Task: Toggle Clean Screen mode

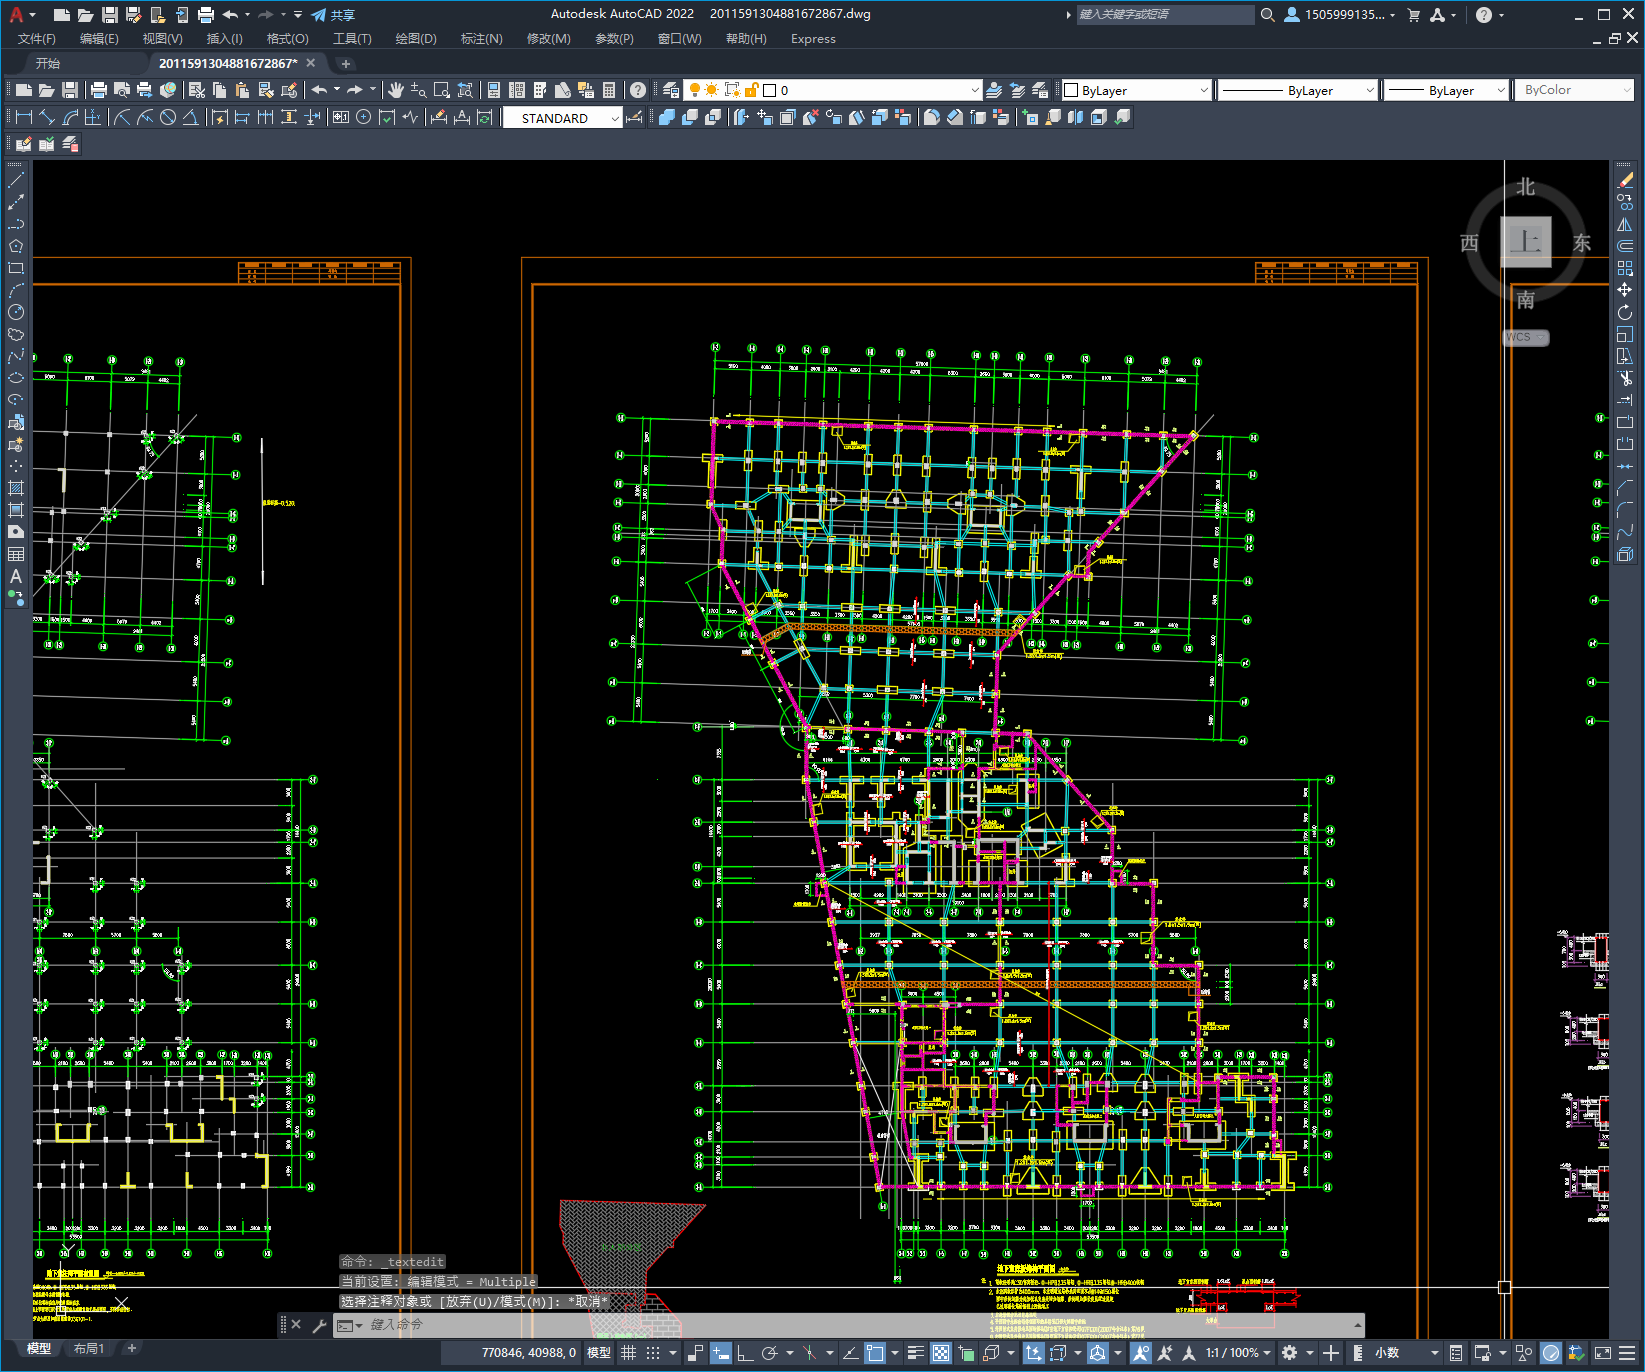Action: coord(1602,1353)
